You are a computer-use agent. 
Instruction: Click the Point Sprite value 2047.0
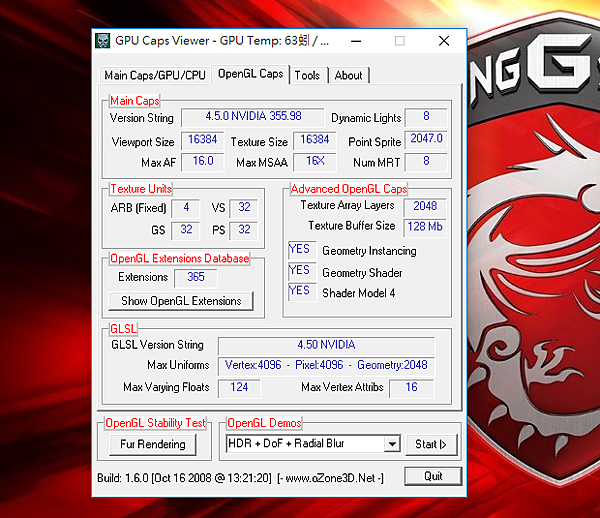[x=426, y=139]
